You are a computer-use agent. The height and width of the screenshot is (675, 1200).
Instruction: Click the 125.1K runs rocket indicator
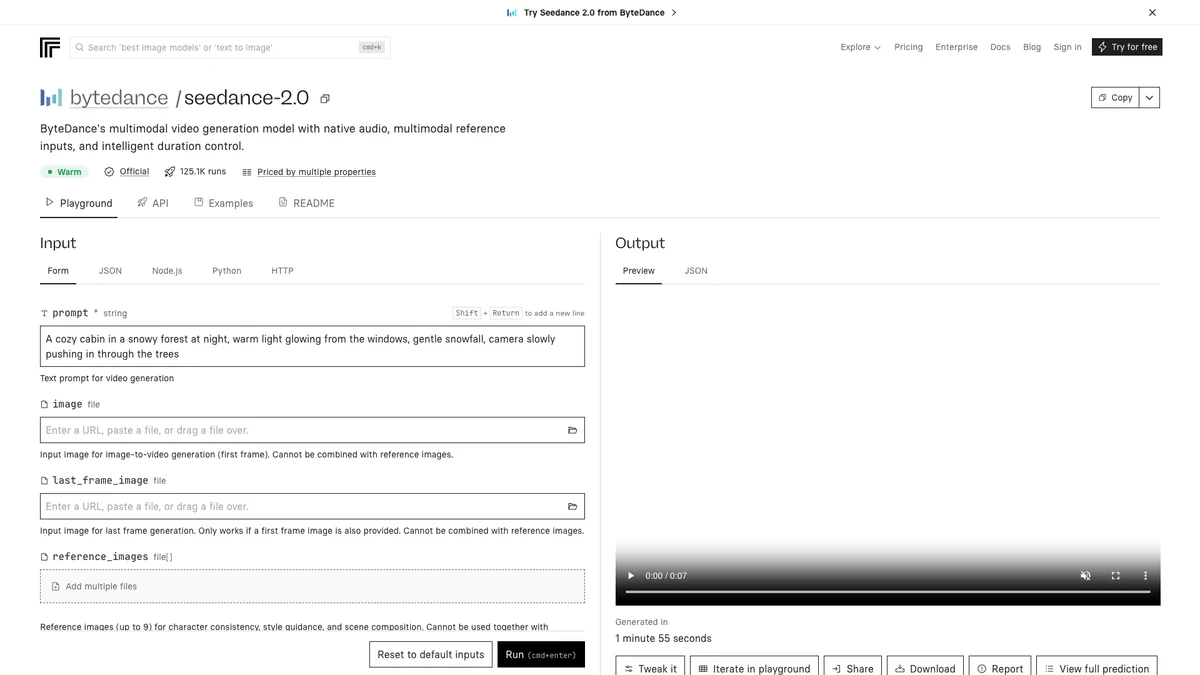pos(196,172)
